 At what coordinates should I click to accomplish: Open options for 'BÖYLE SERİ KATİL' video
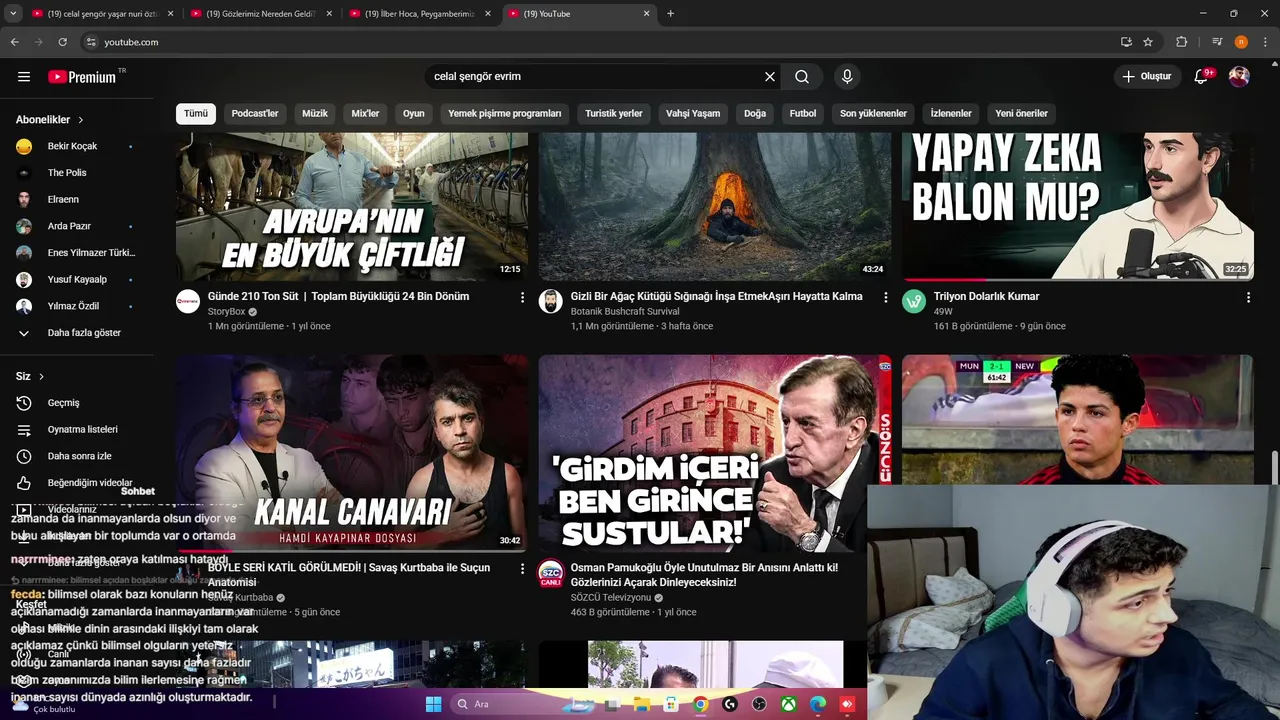click(522, 568)
